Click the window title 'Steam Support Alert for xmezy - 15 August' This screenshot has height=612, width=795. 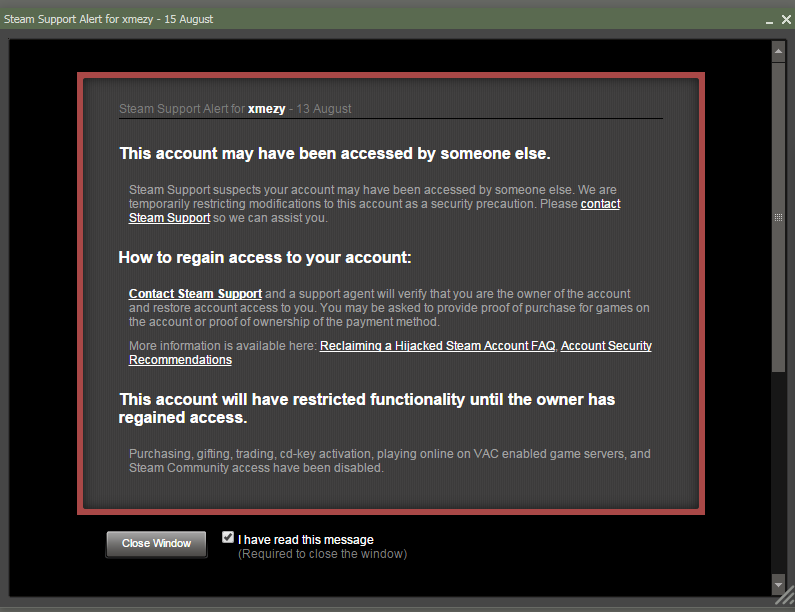(x=109, y=19)
